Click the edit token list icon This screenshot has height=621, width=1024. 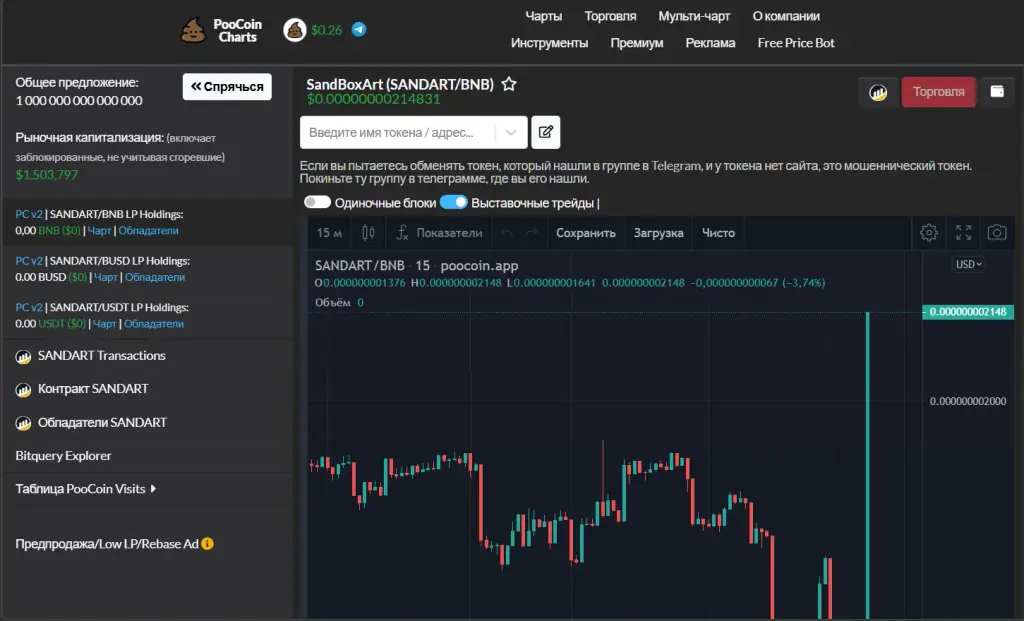545,133
